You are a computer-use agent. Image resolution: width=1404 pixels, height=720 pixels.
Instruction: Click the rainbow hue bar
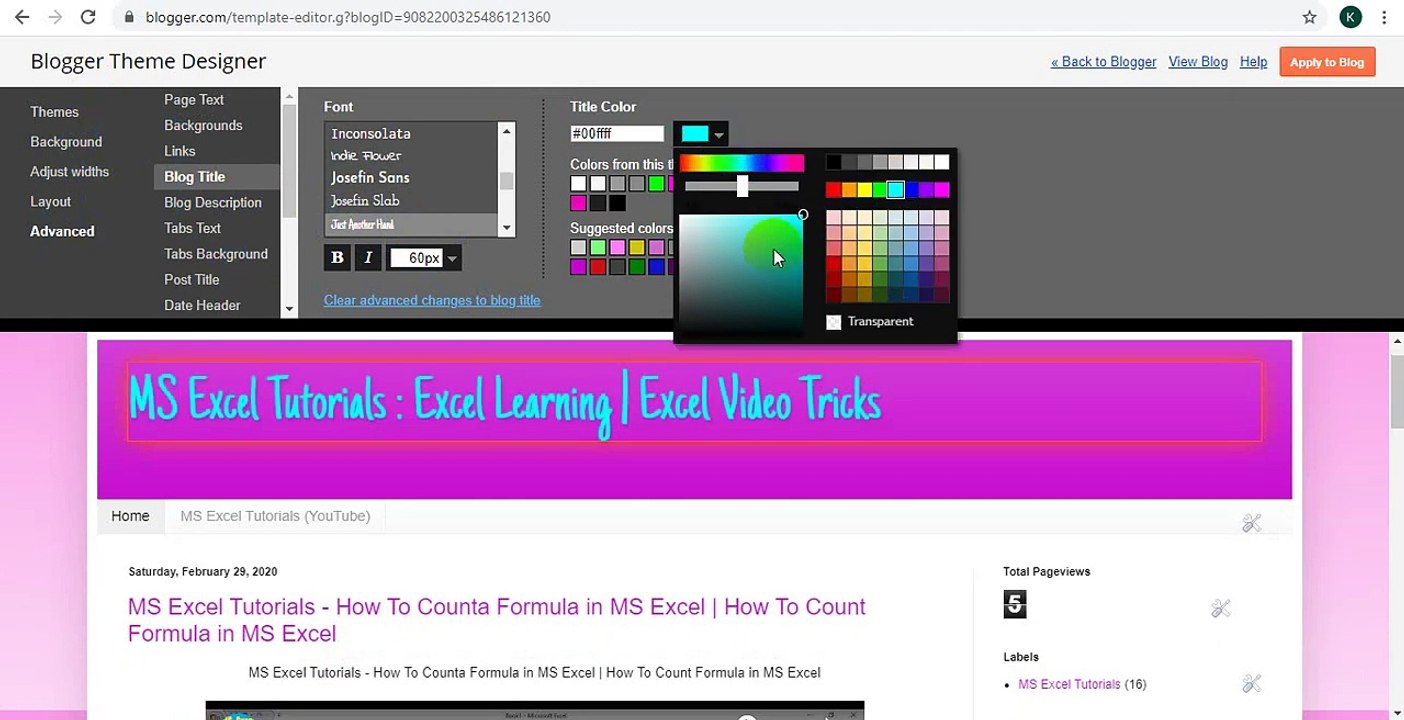click(x=741, y=163)
